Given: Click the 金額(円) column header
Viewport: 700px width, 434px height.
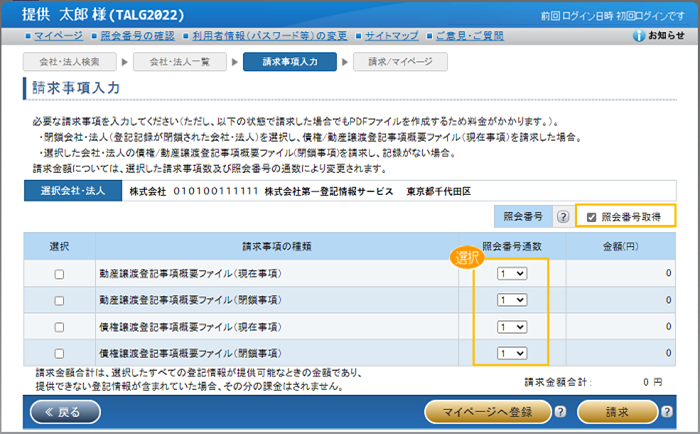Looking at the screenshot, I should (621, 246).
